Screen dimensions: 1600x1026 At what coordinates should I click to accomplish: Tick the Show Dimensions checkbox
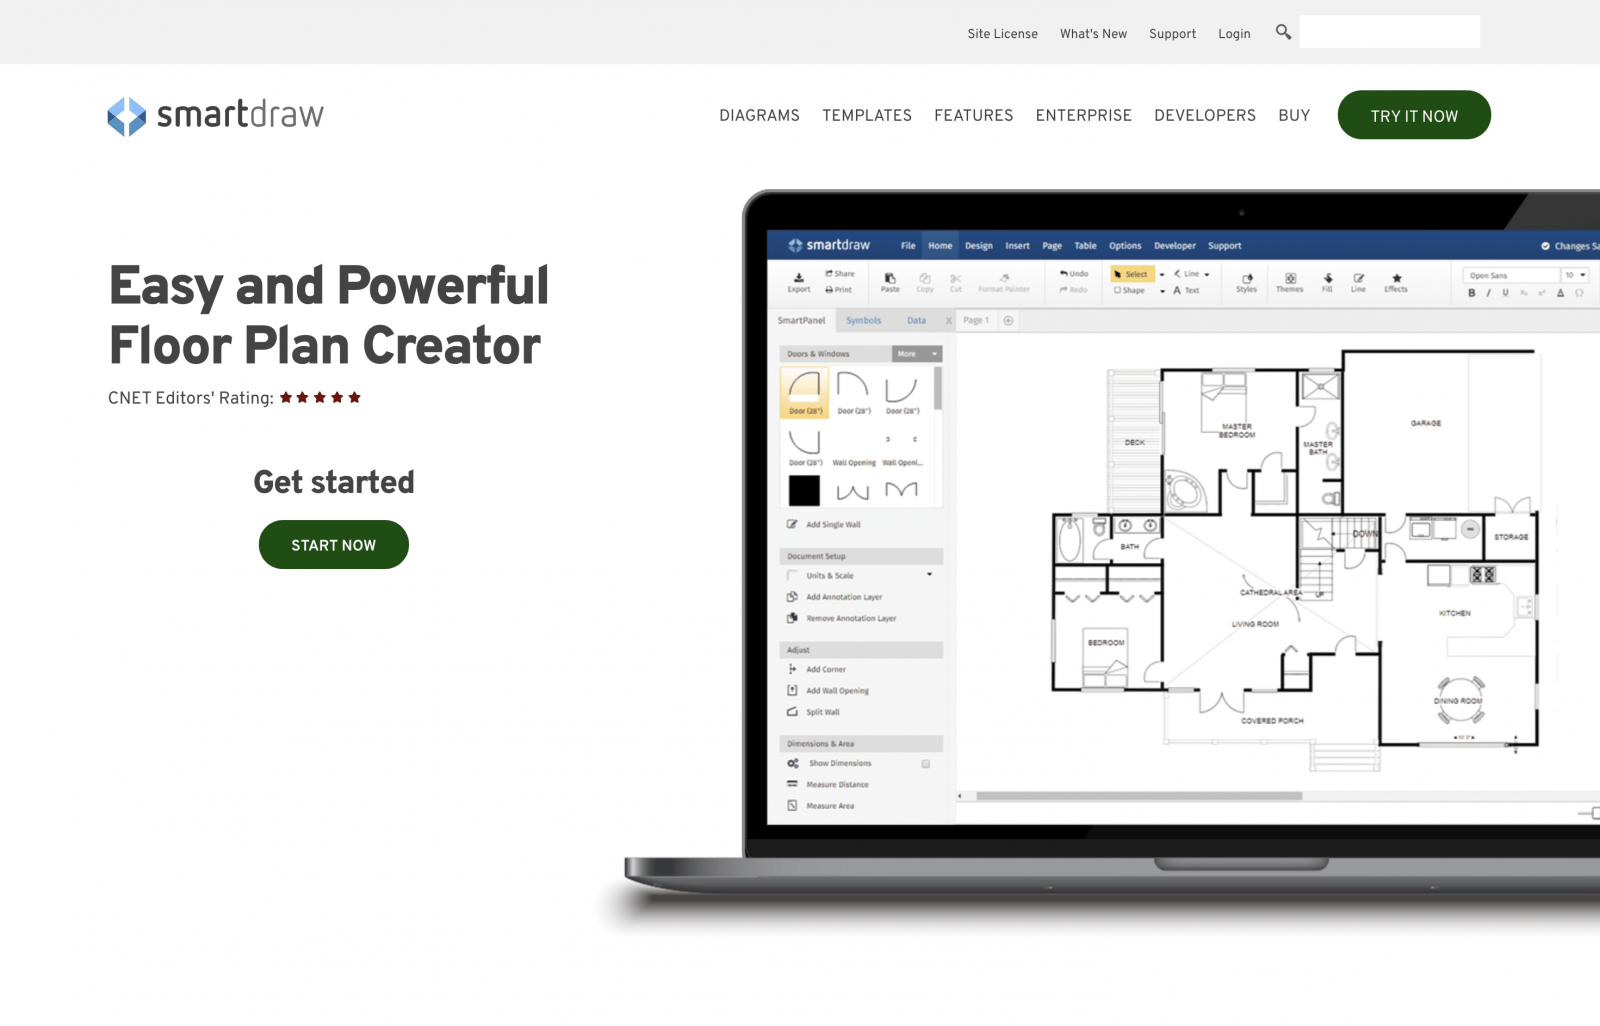pyautogui.click(x=926, y=764)
